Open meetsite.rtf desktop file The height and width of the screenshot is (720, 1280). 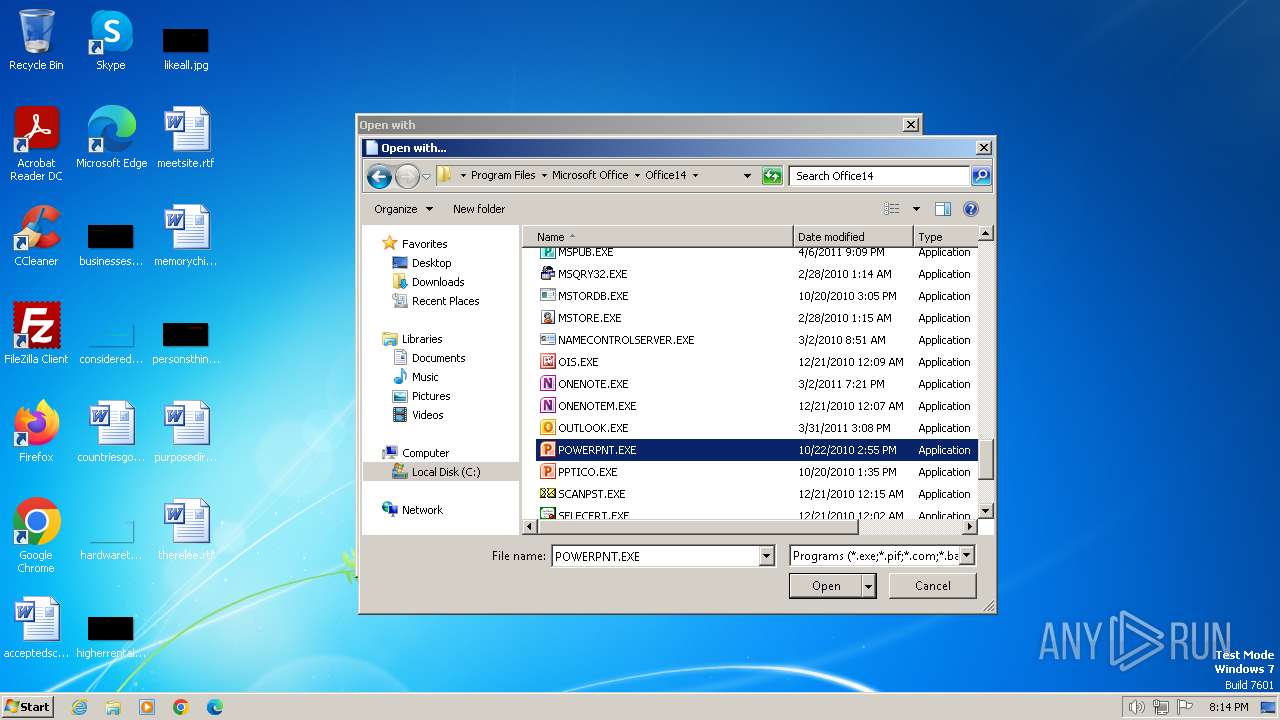pyautogui.click(x=186, y=139)
